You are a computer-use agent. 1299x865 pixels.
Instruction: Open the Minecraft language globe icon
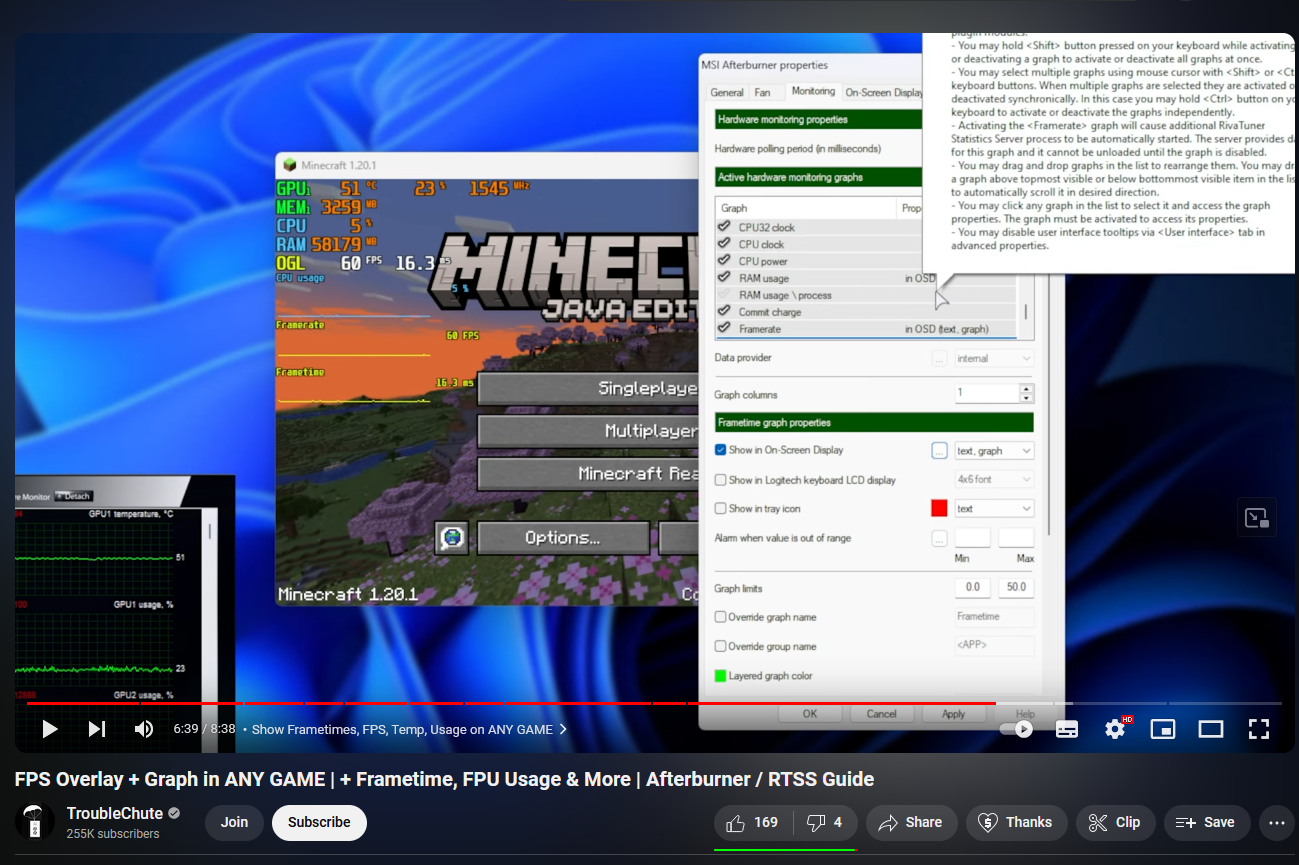452,538
